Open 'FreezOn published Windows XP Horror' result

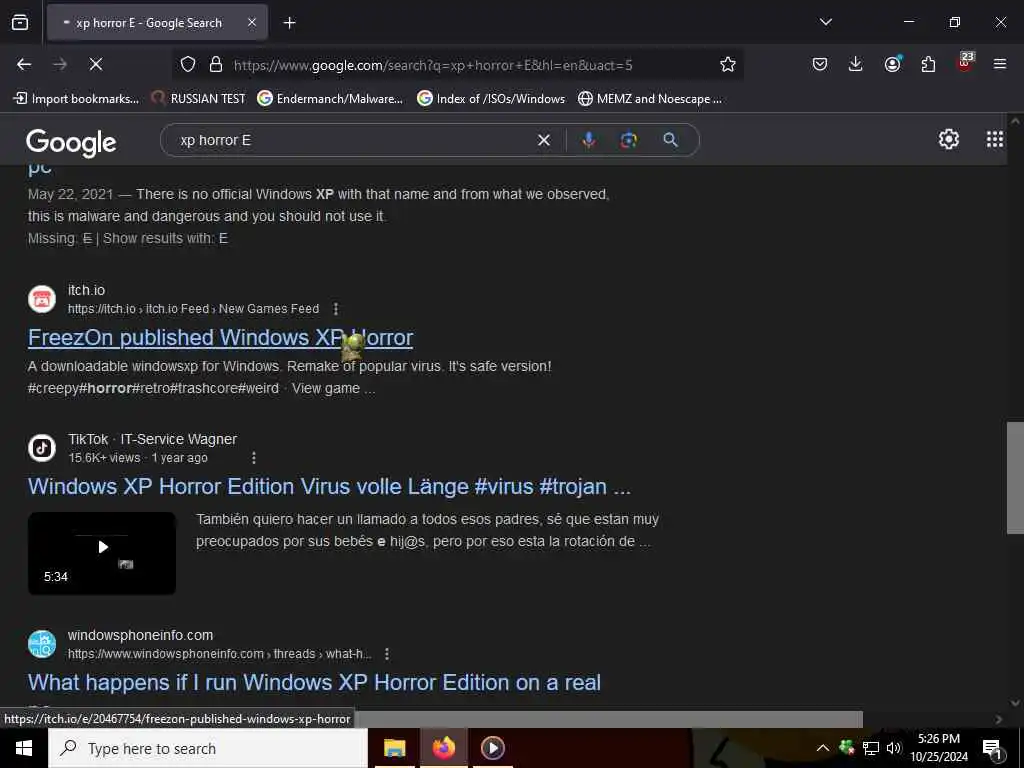click(220, 338)
